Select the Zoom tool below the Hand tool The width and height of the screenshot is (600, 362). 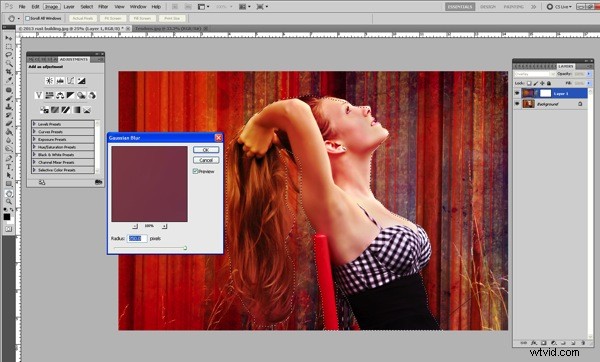8,201
